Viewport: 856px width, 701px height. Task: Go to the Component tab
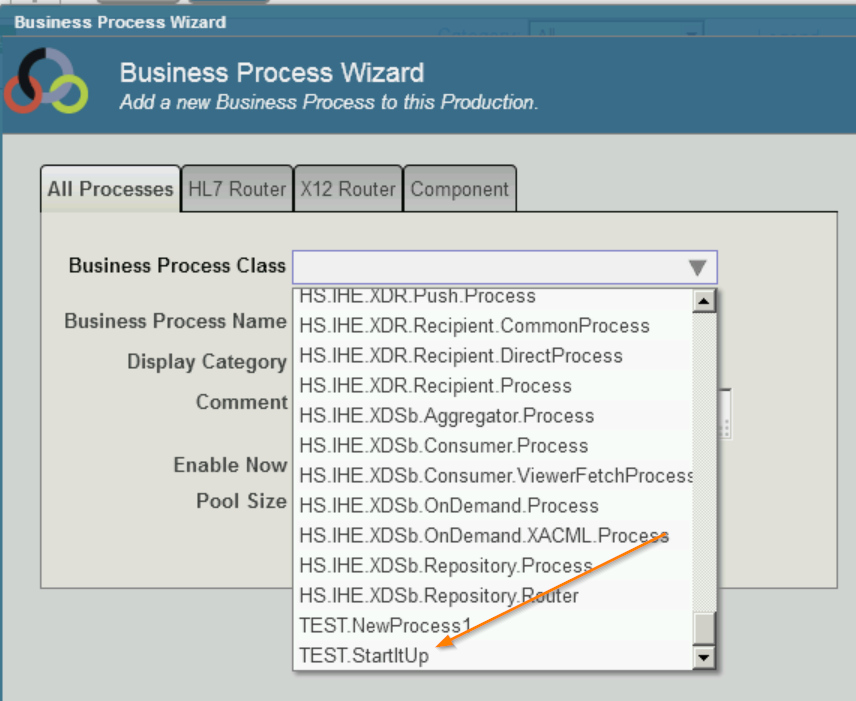(x=460, y=189)
